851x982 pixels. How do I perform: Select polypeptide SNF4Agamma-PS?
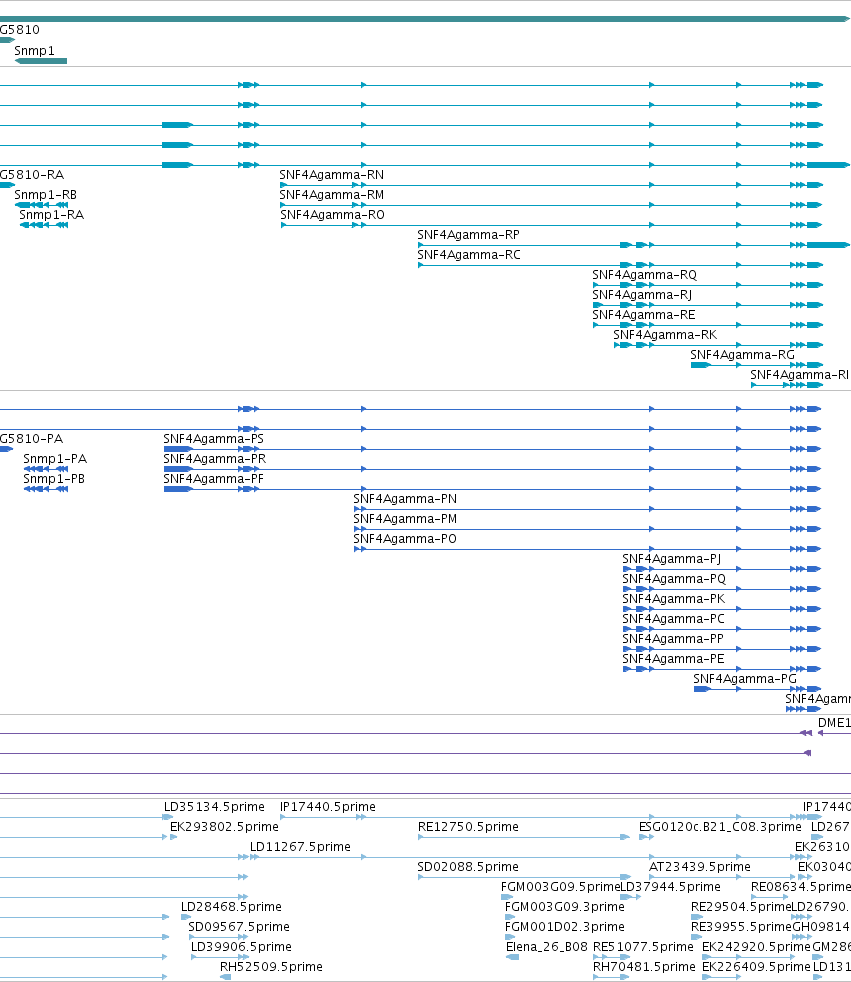coord(214,439)
